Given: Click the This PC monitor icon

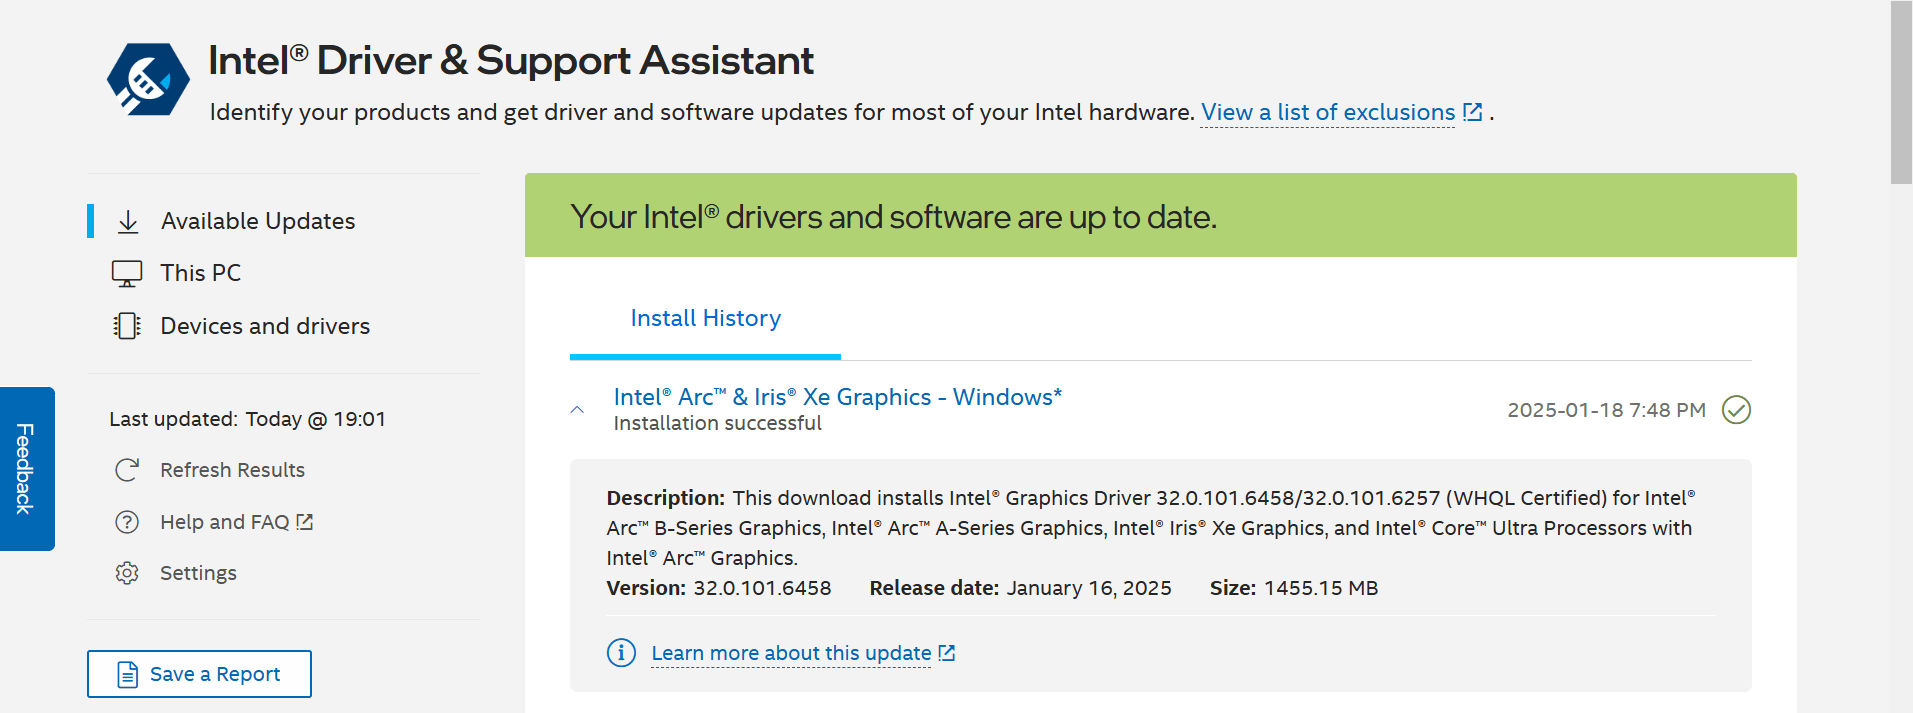Looking at the screenshot, I should pos(127,274).
